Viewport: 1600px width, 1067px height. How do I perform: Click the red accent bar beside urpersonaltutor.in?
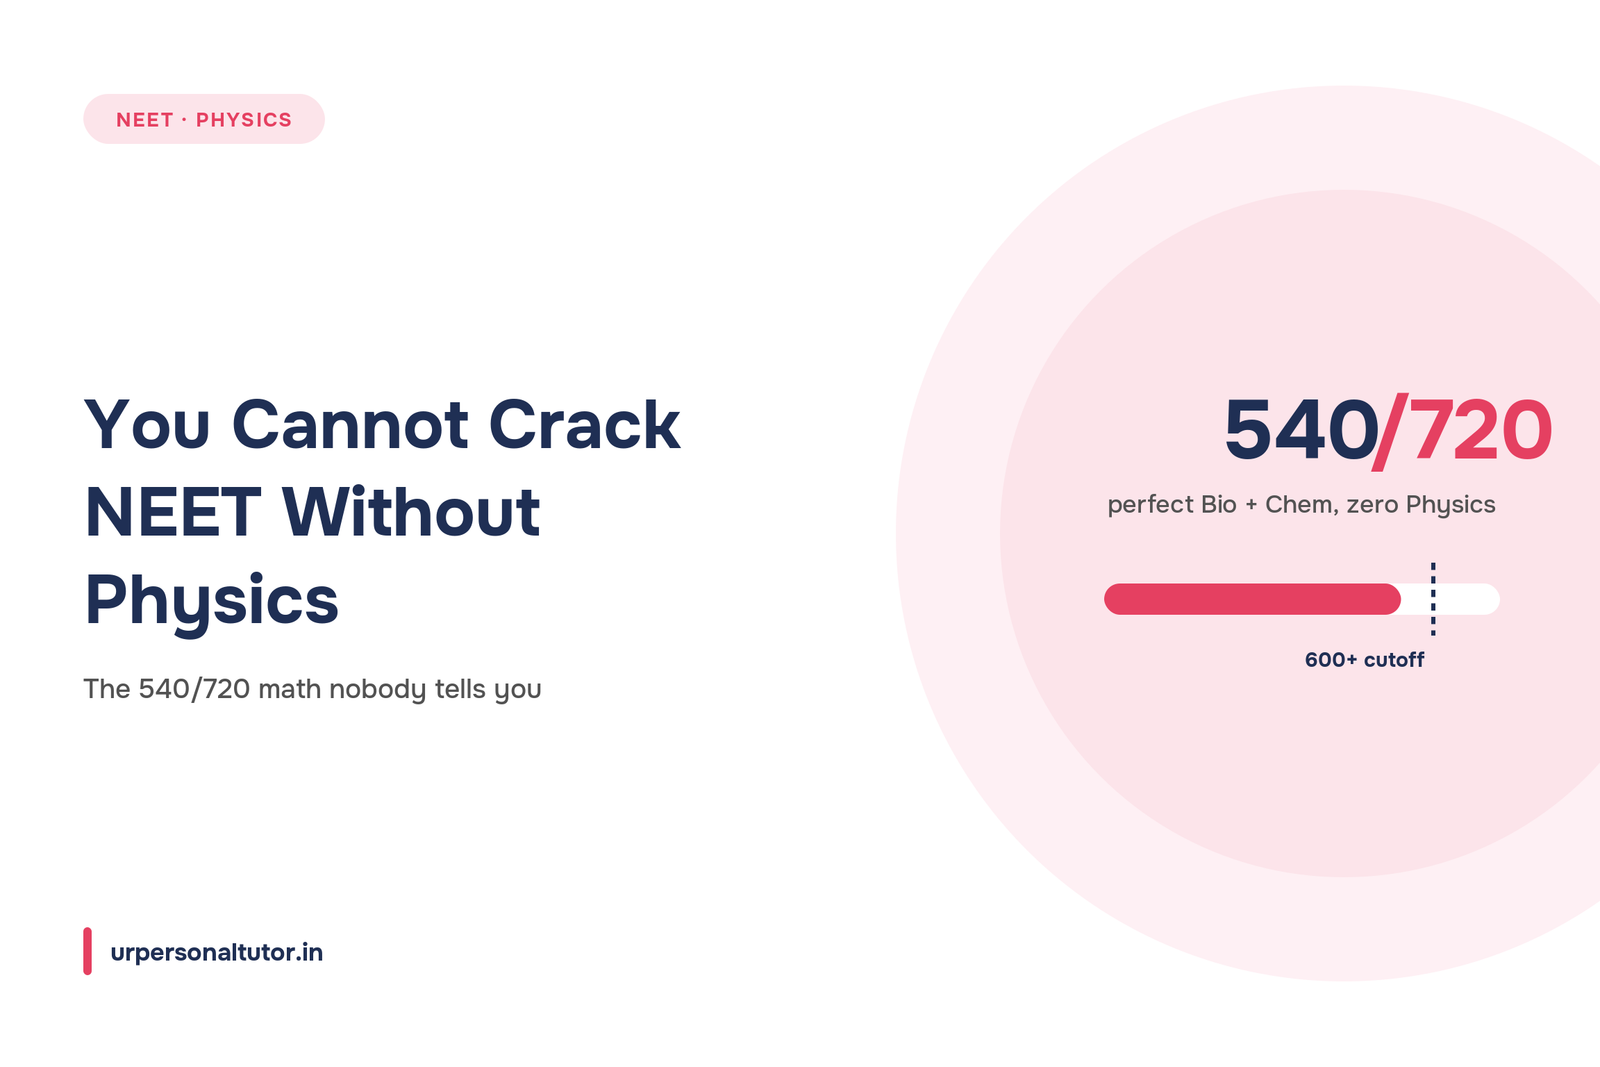coord(88,951)
